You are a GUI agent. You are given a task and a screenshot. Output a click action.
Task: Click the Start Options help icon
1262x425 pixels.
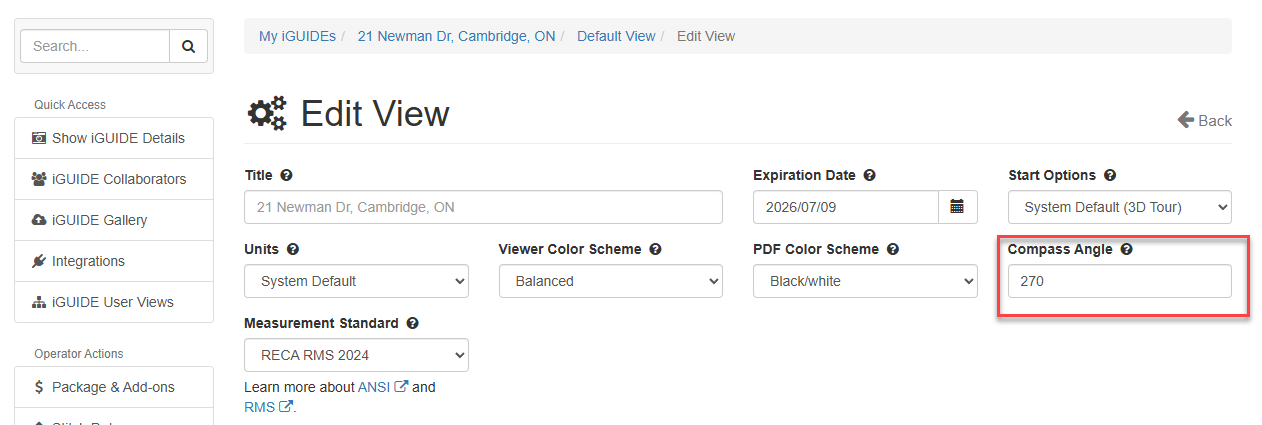coord(1111,175)
